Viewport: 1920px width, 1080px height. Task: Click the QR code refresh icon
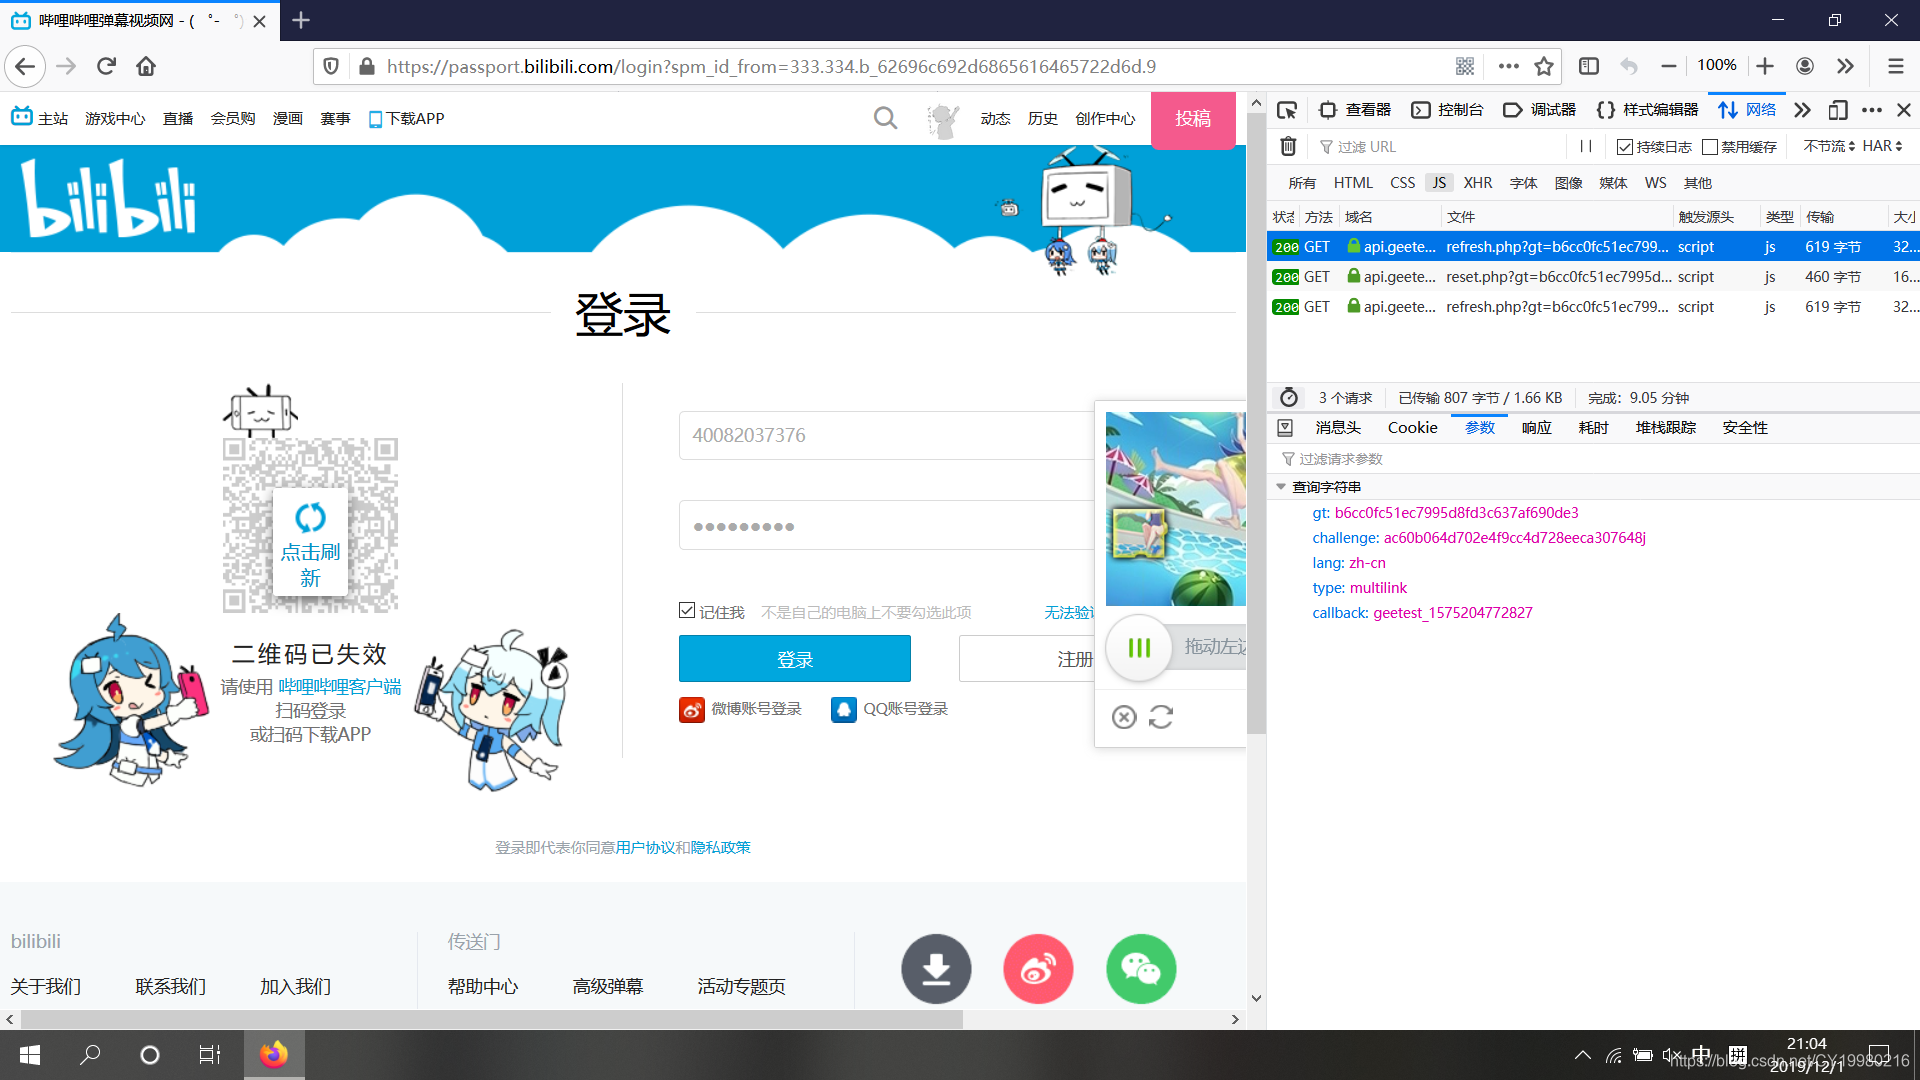point(310,517)
